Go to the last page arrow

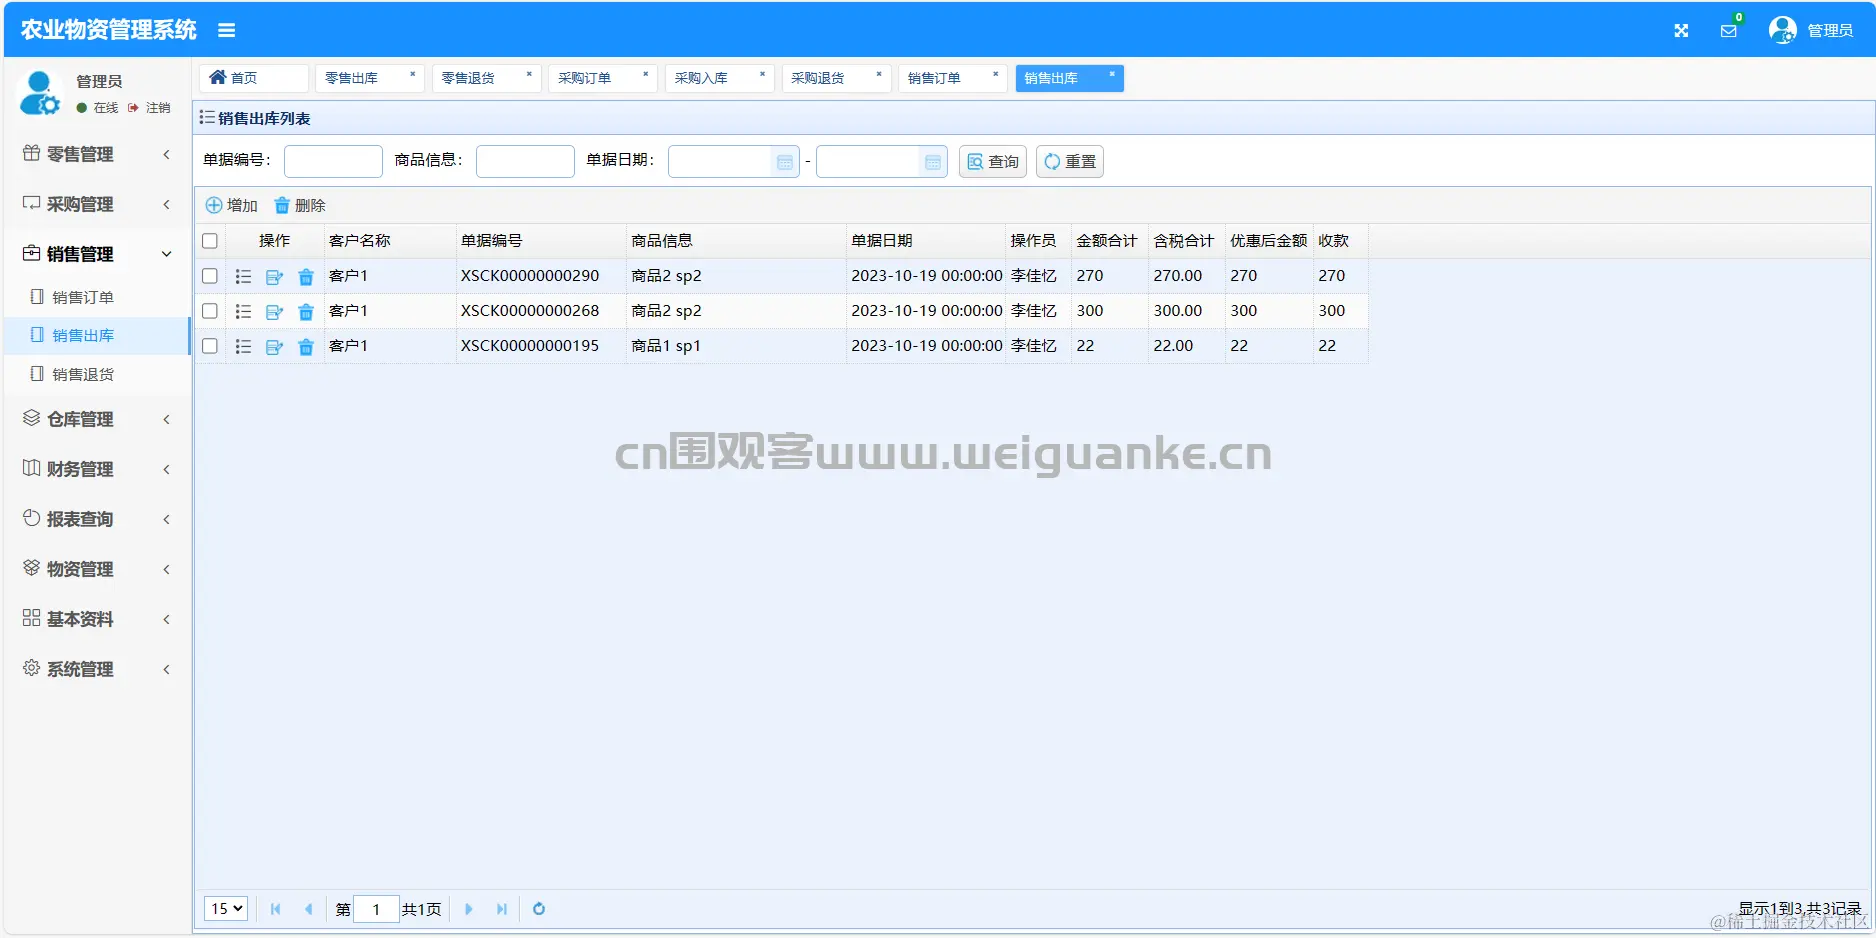(x=502, y=909)
